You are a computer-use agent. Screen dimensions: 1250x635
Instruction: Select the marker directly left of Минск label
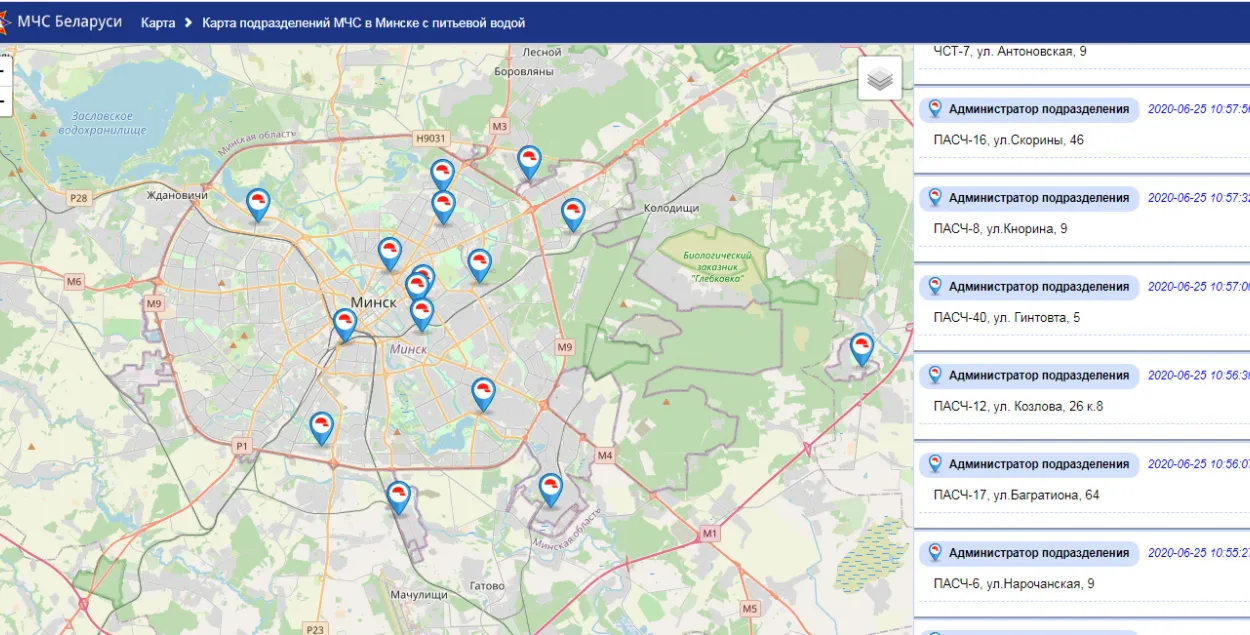(345, 326)
